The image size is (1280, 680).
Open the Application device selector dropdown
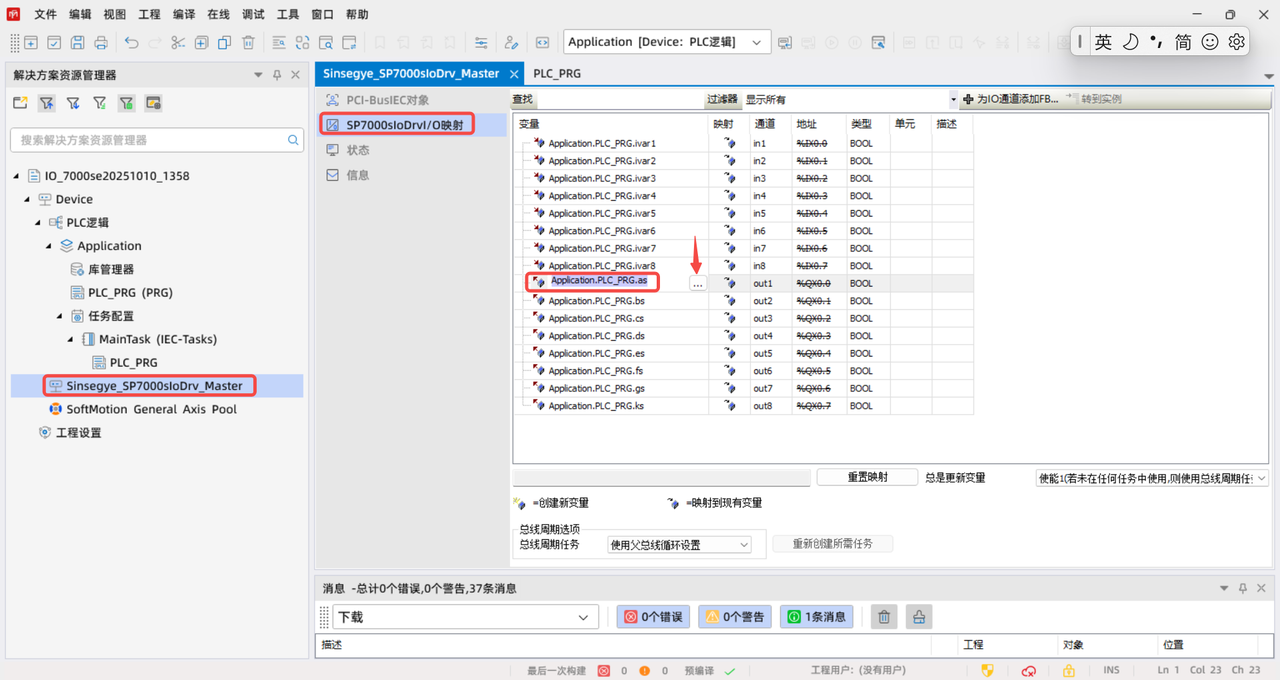pos(667,42)
